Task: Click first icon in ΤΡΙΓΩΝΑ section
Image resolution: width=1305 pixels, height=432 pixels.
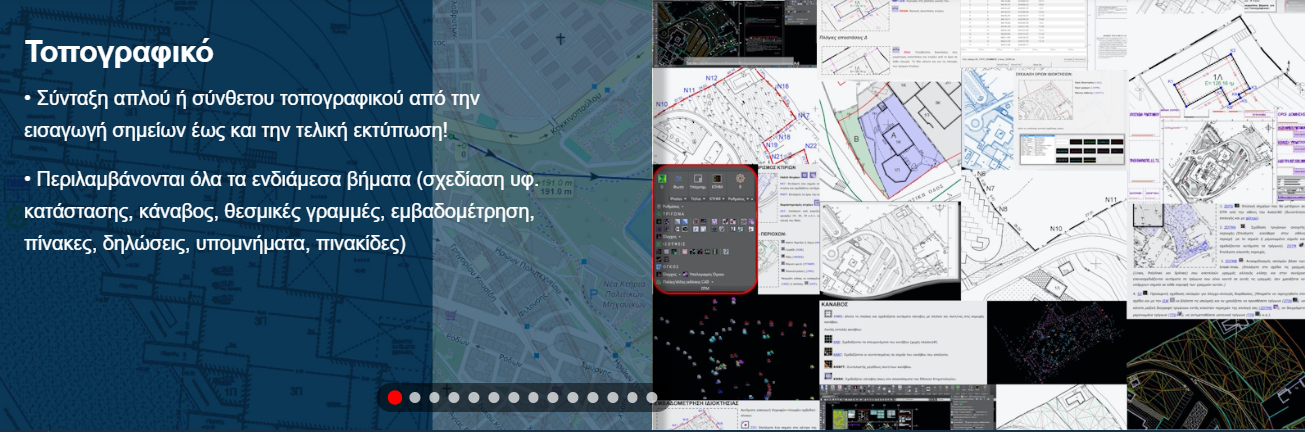Action: click(659, 221)
